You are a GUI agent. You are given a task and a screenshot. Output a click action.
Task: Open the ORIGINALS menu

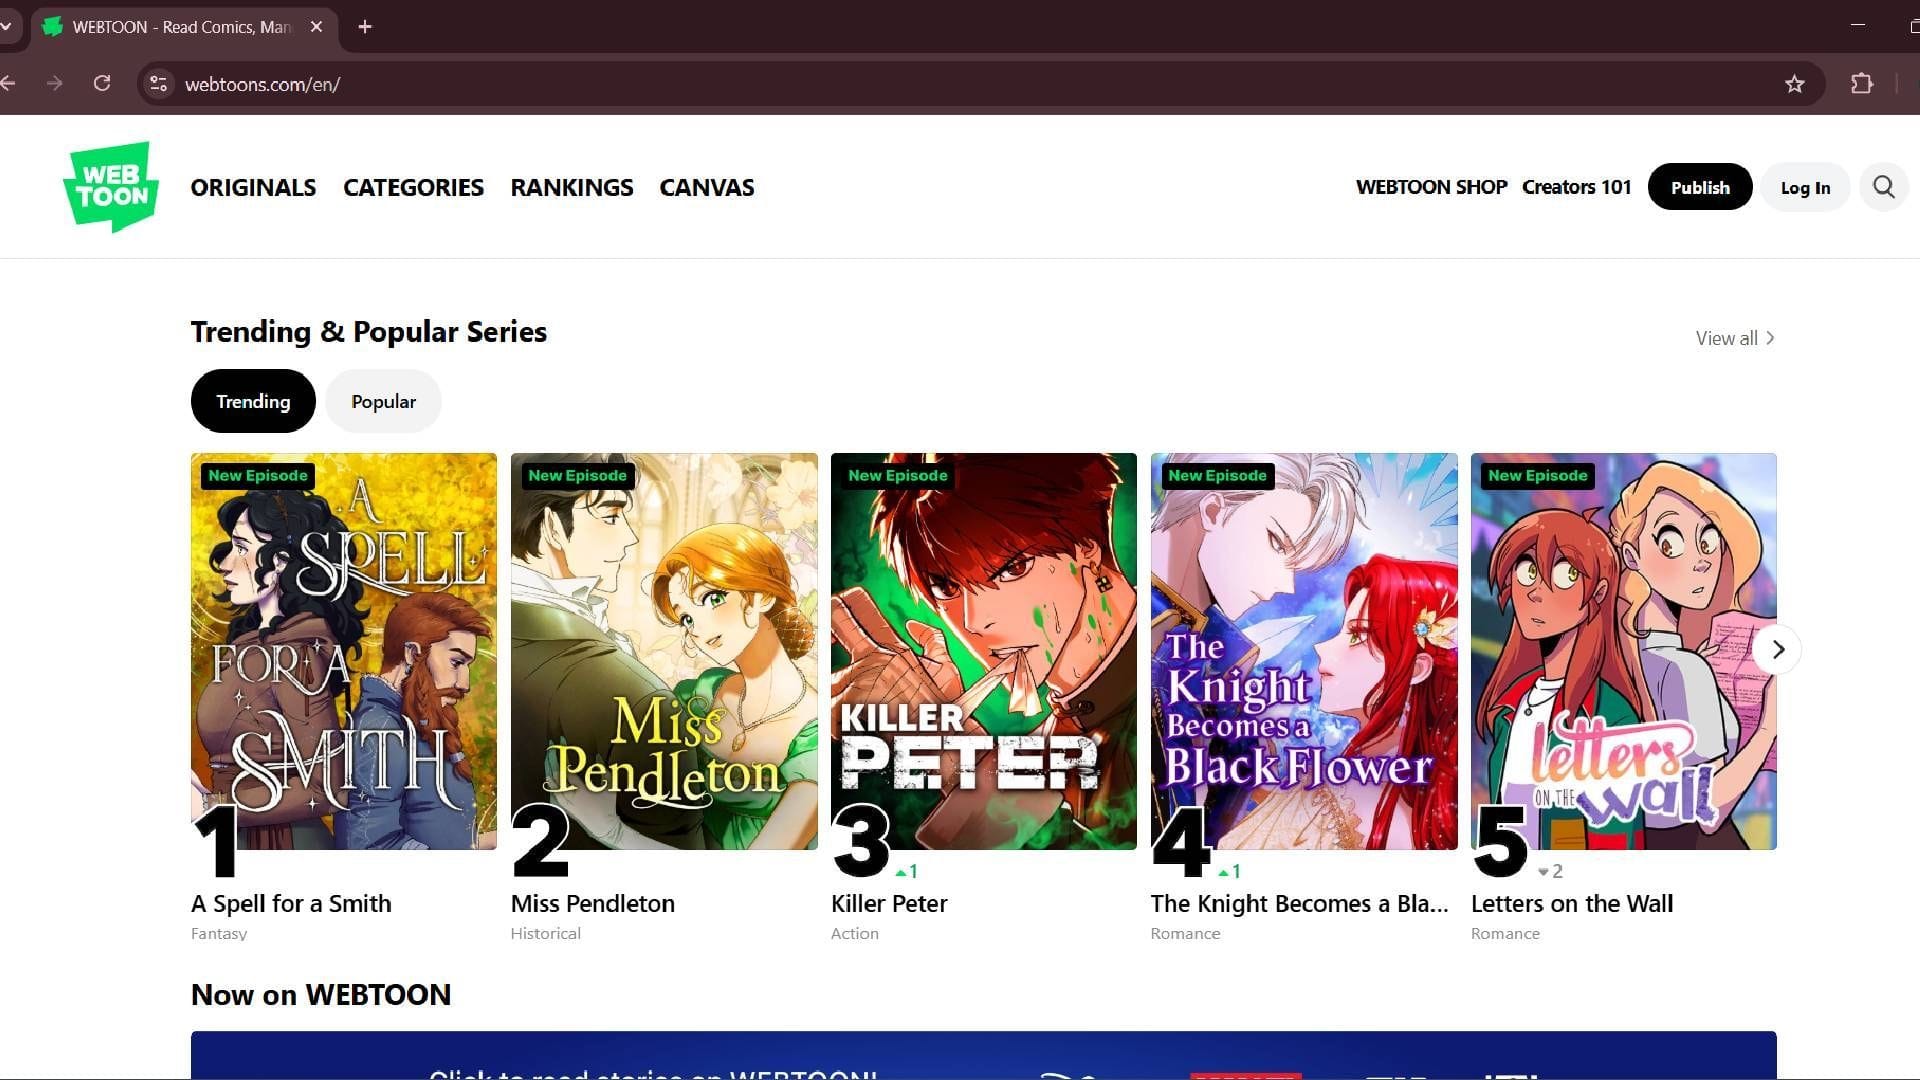point(253,187)
